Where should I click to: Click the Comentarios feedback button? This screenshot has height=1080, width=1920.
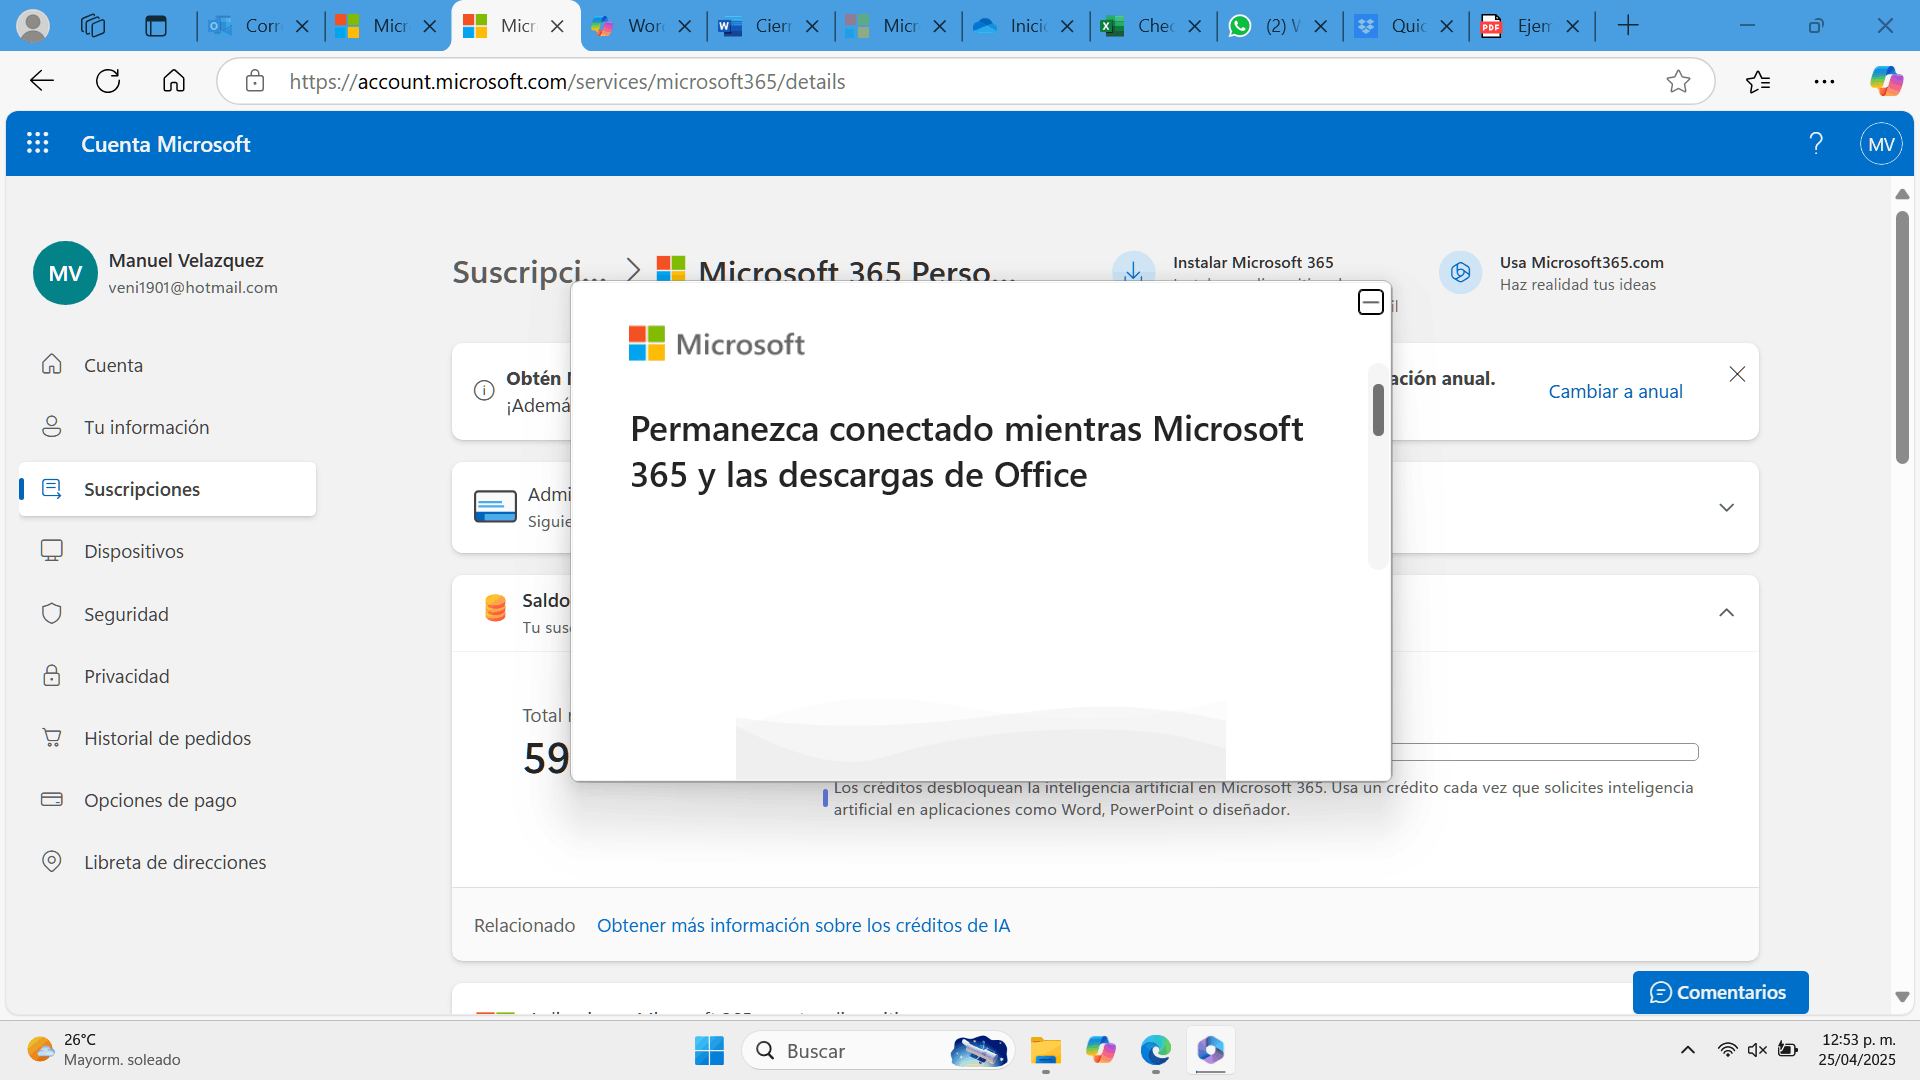point(1720,992)
